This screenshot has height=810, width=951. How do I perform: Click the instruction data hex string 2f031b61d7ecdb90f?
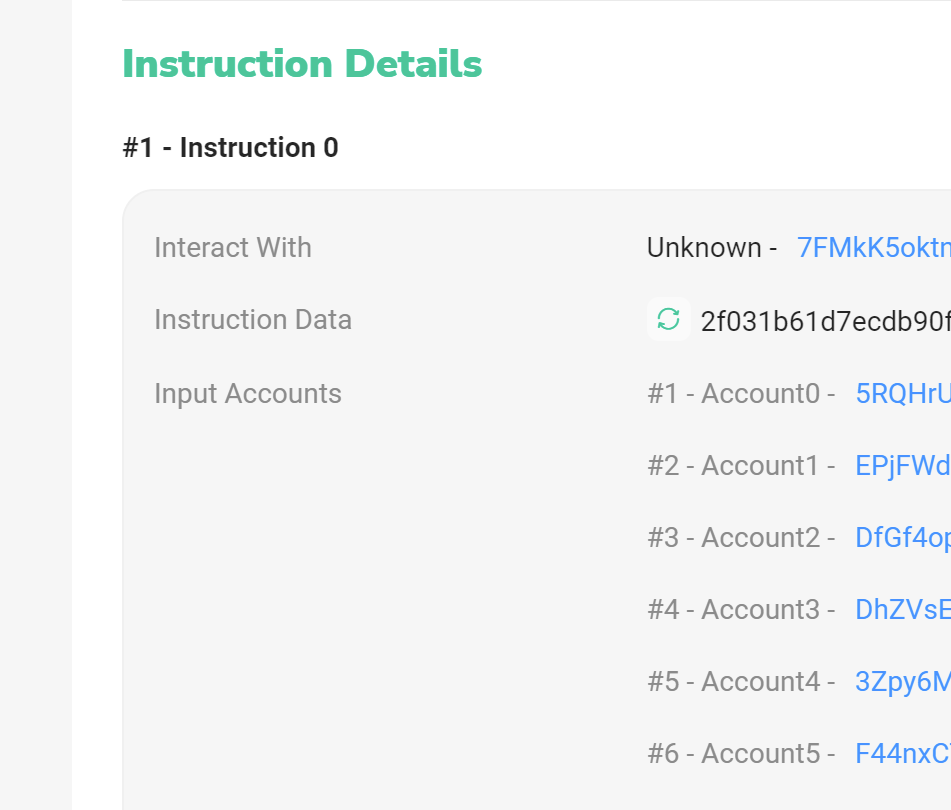click(x=825, y=321)
